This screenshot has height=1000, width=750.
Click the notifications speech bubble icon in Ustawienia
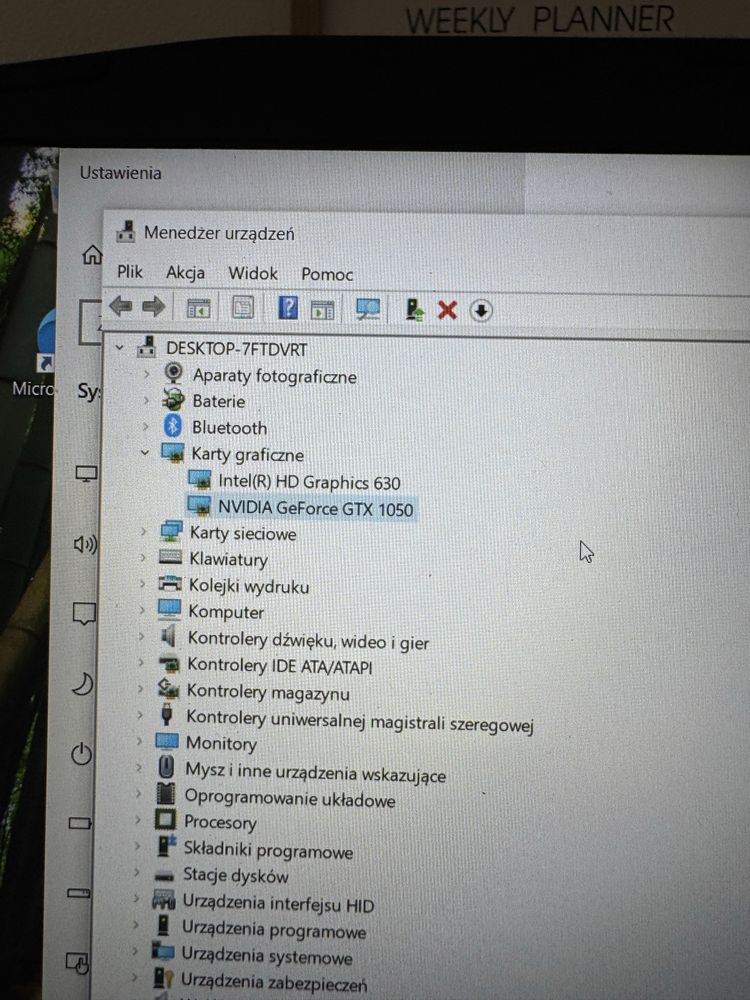pyautogui.click(x=84, y=614)
